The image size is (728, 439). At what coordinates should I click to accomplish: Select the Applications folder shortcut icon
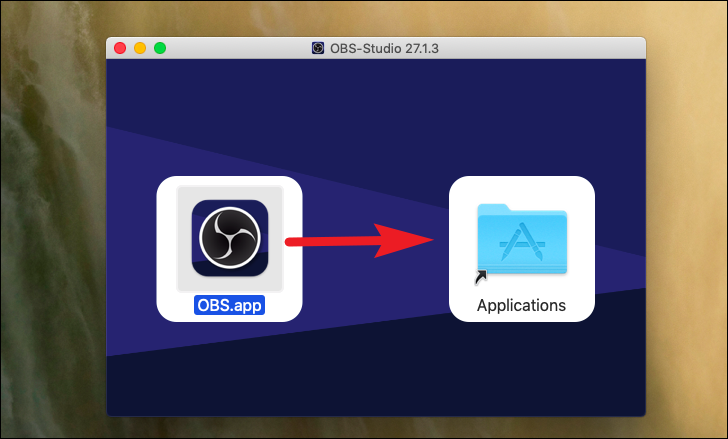pyautogui.click(x=522, y=239)
